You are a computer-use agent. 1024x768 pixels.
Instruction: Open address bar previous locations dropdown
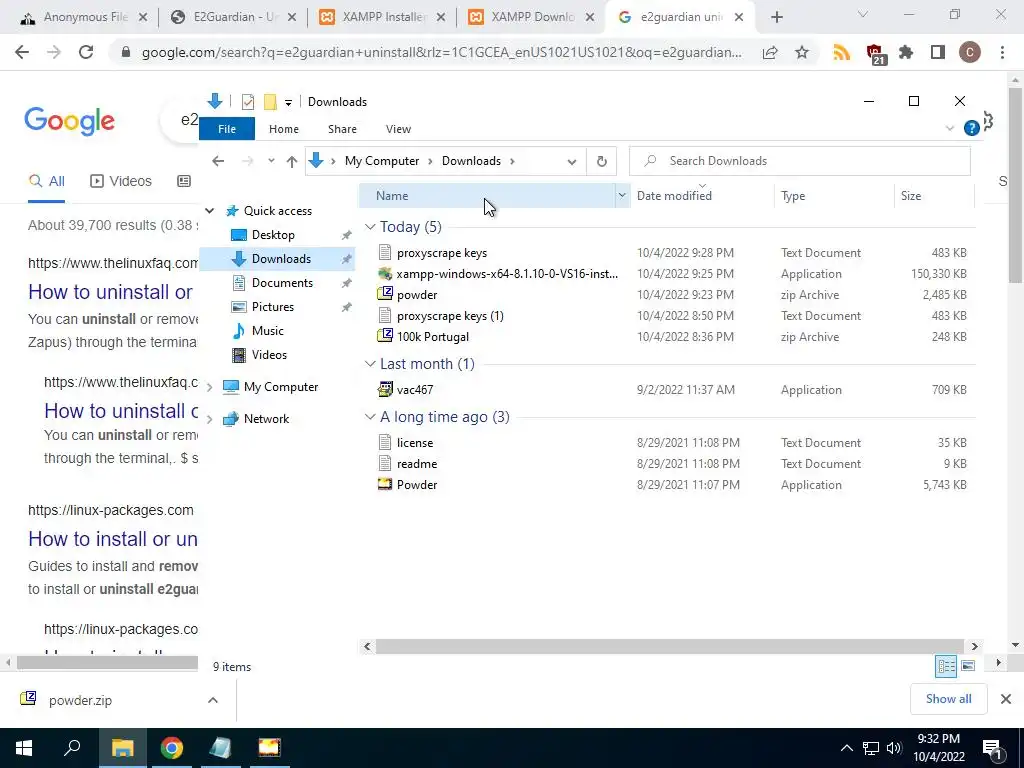tap(571, 161)
